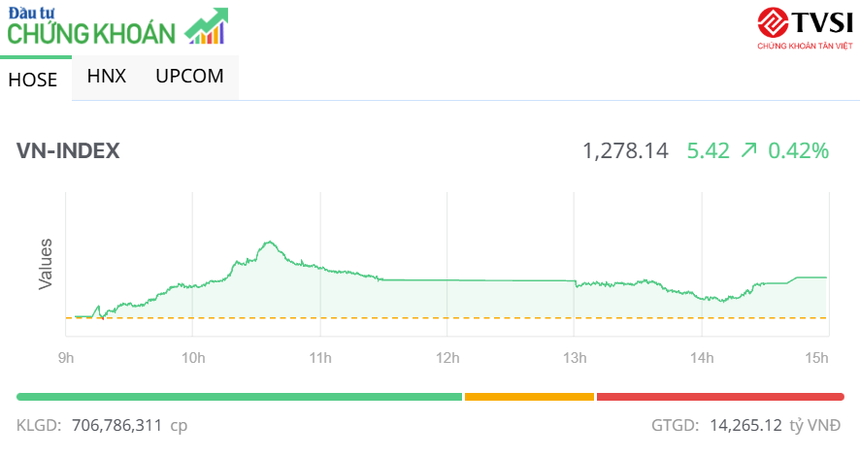Click the red decliners bar segment

tap(720, 397)
